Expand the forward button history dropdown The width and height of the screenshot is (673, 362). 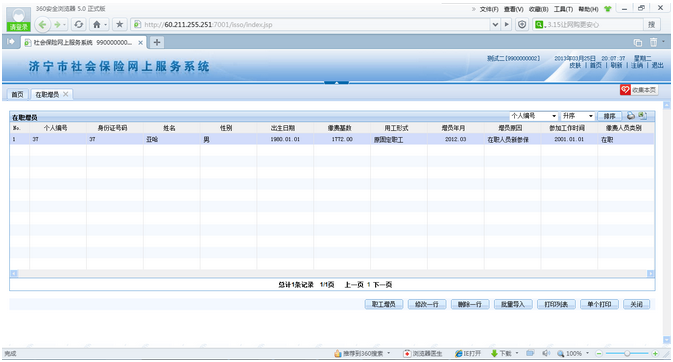64,25
